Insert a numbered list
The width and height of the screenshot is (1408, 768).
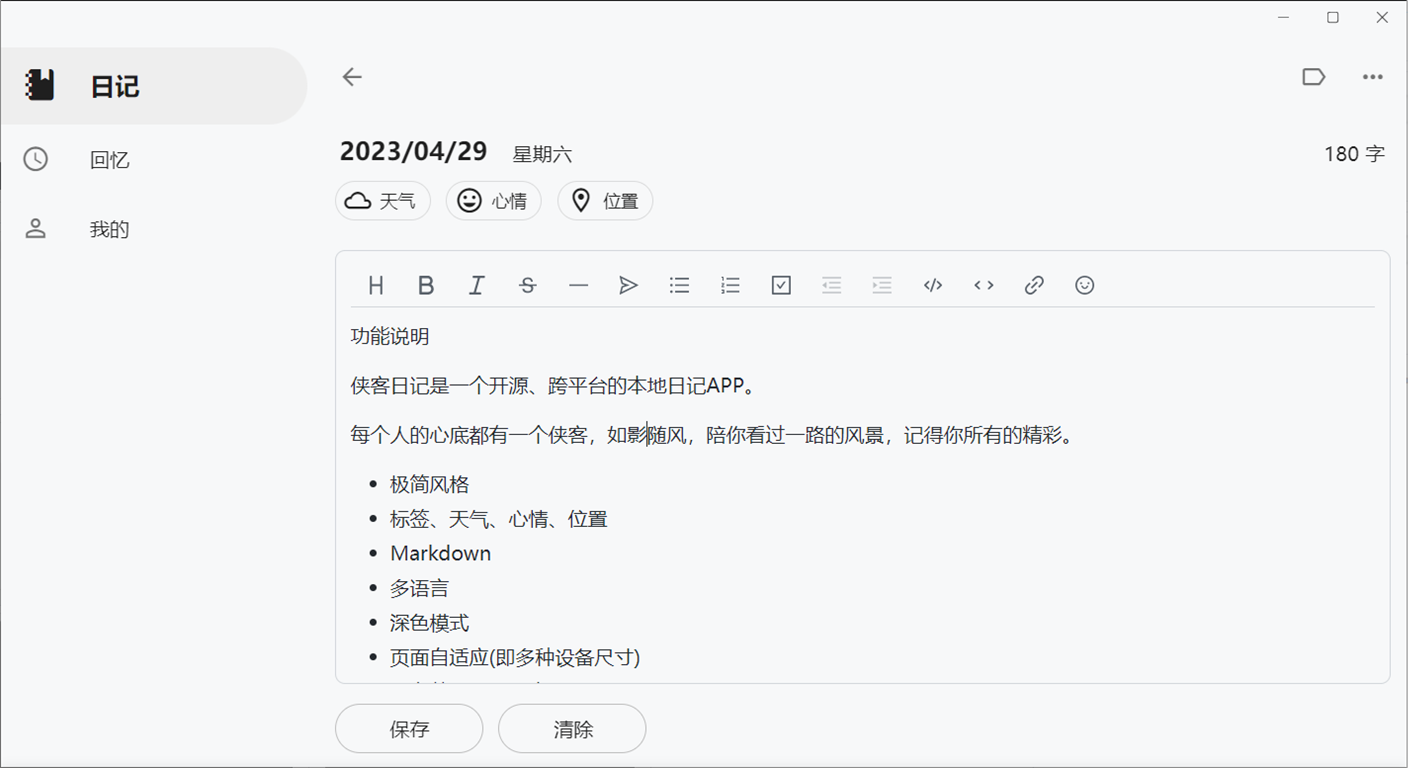[x=730, y=285]
